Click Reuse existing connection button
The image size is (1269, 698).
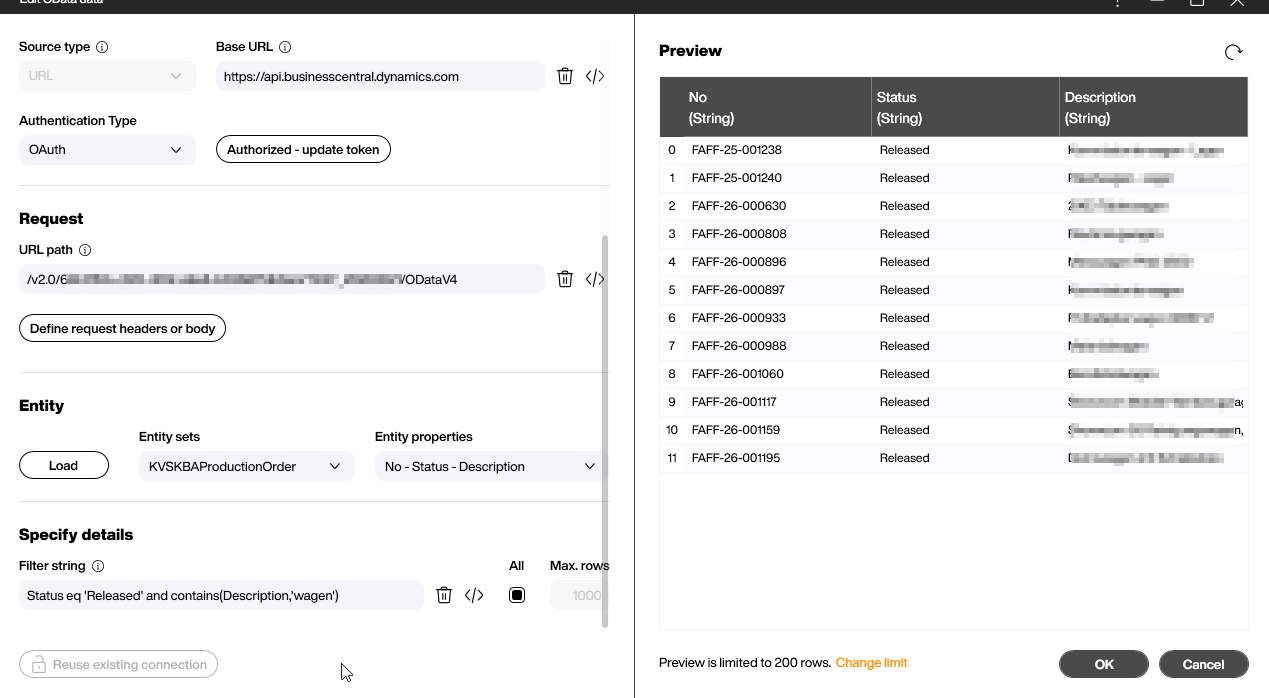(118, 664)
